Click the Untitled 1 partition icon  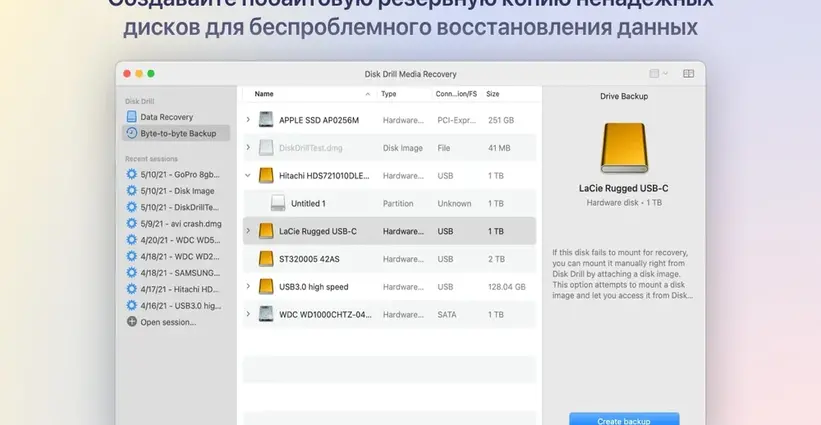point(278,203)
